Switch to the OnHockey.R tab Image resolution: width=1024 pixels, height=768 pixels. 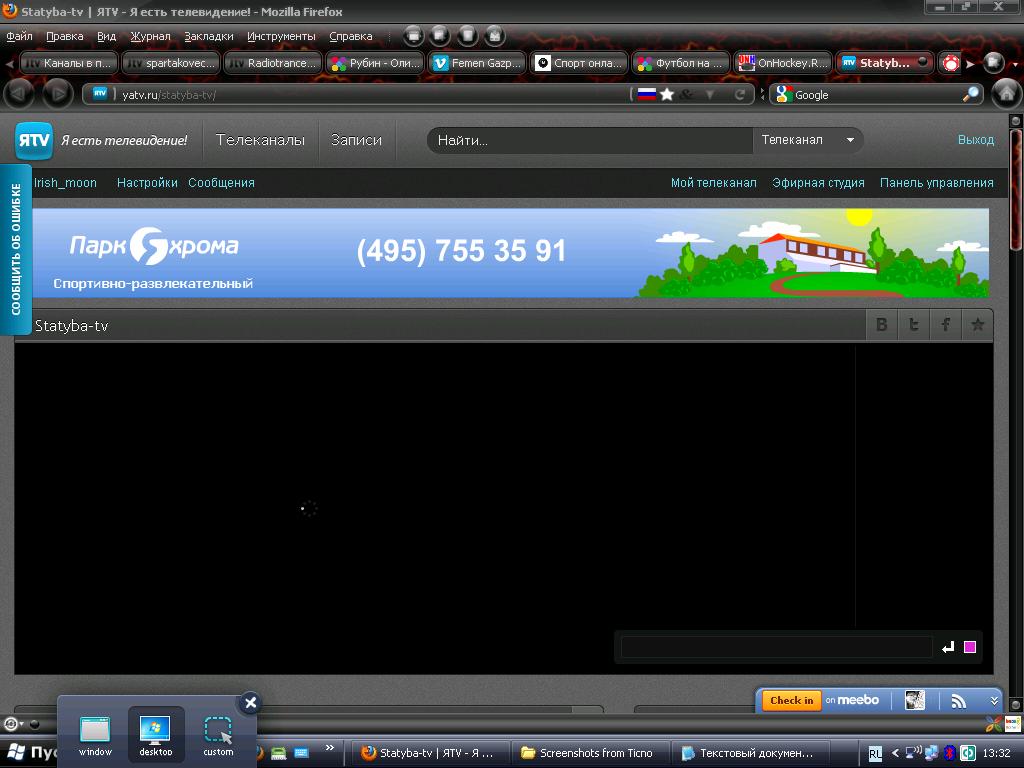click(x=782, y=63)
